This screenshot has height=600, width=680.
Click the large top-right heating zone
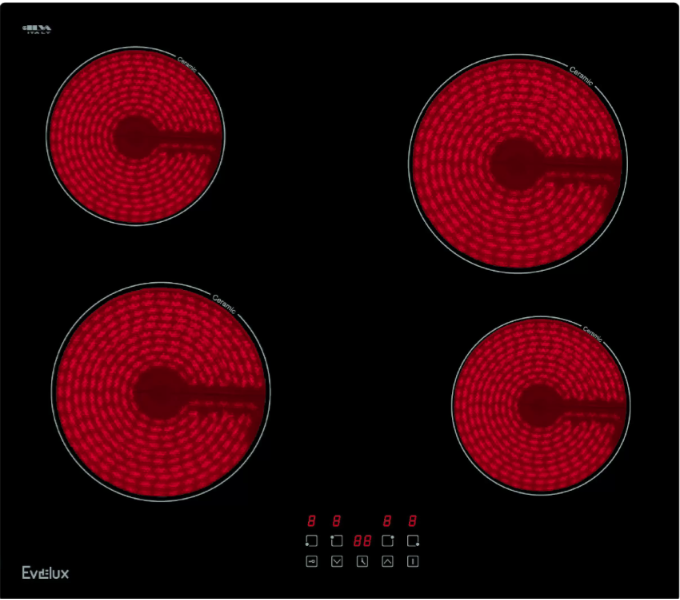519,162
